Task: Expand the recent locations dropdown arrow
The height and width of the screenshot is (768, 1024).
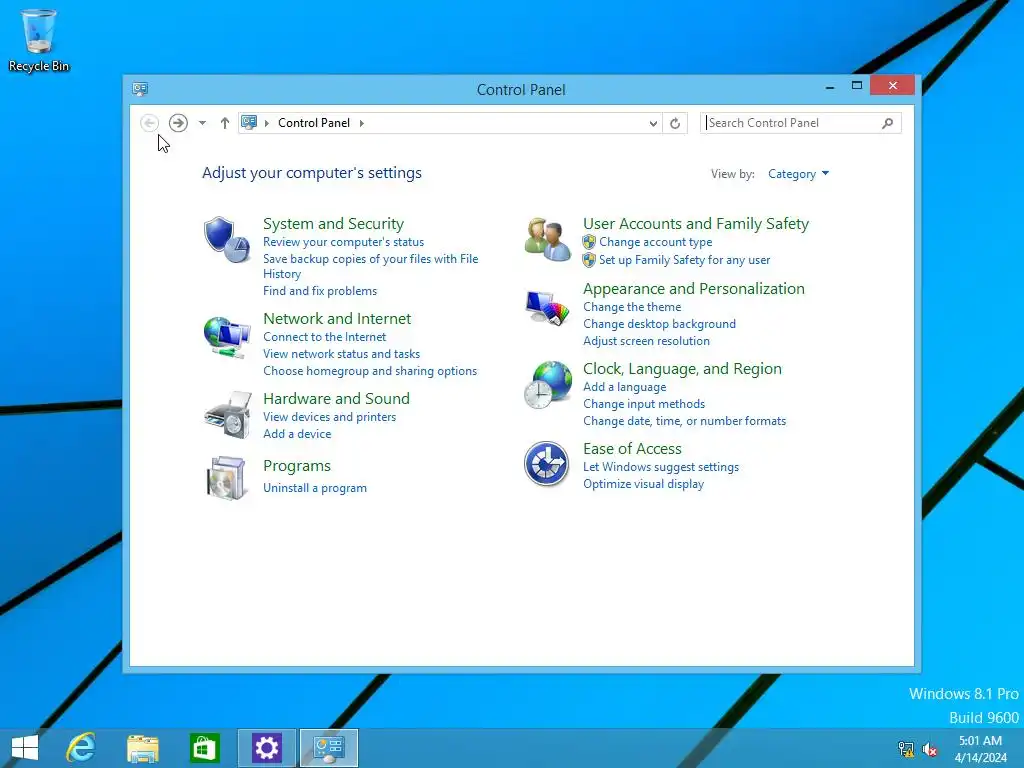Action: pos(202,123)
